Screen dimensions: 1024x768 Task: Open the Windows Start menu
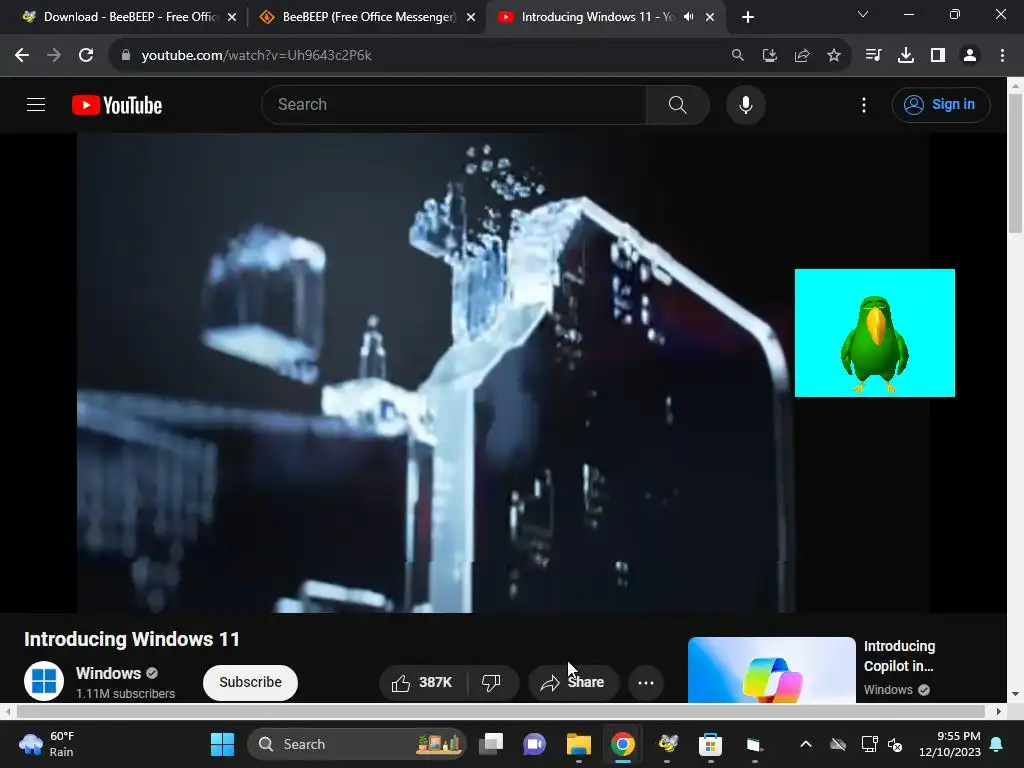click(x=222, y=744)
